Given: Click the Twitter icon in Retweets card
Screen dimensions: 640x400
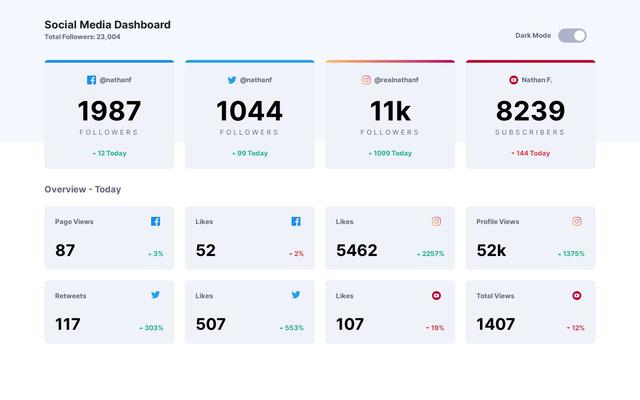Looking at the screenshot, I should (x=155, y=295).
